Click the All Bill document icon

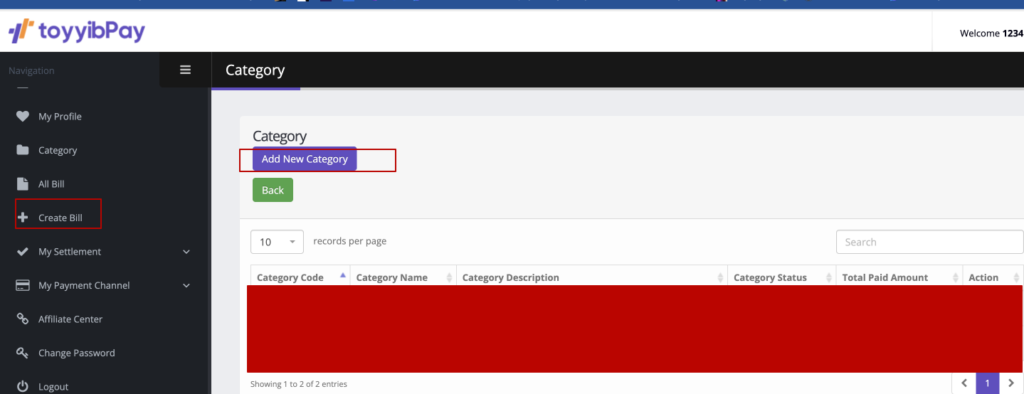[23, 184]
